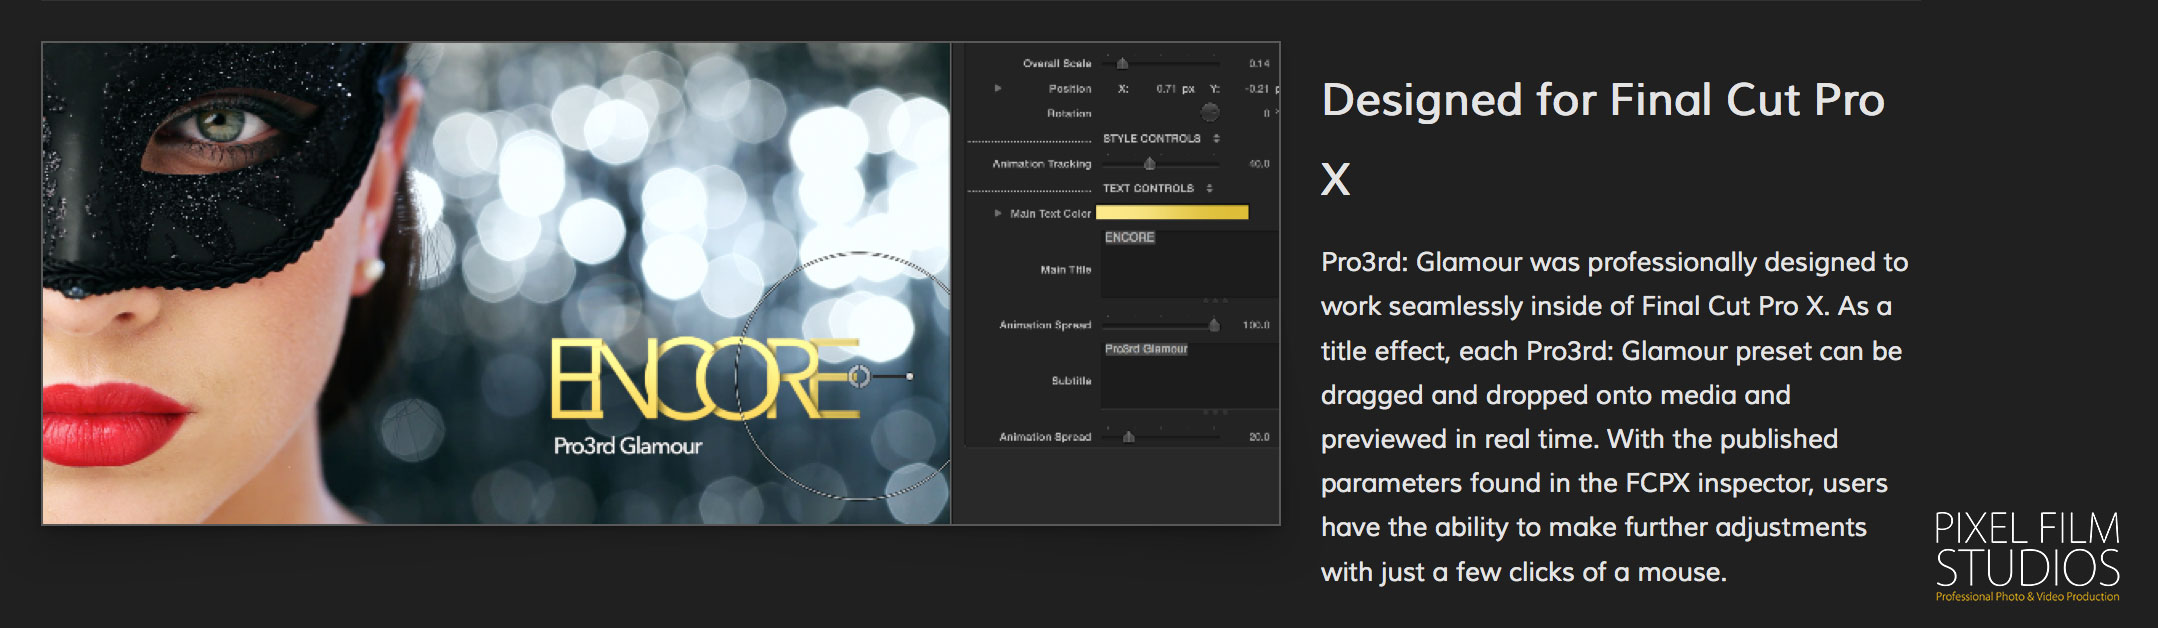Image resolution: width=2158 pixels, height=628 pixels.
Task: Click the Designed for Final Cut Pro X heading
Action: coord(1603,140)
